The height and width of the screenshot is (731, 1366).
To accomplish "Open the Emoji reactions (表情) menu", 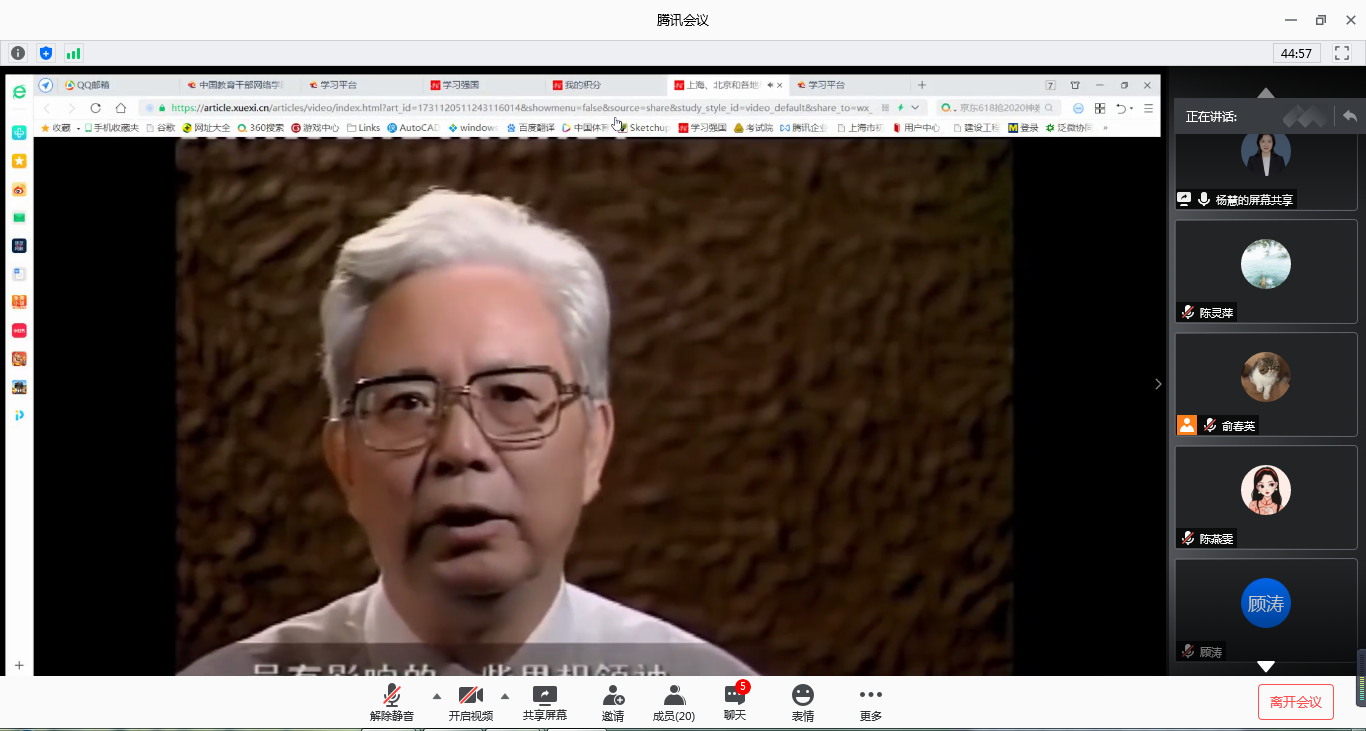I will (802, 703).
